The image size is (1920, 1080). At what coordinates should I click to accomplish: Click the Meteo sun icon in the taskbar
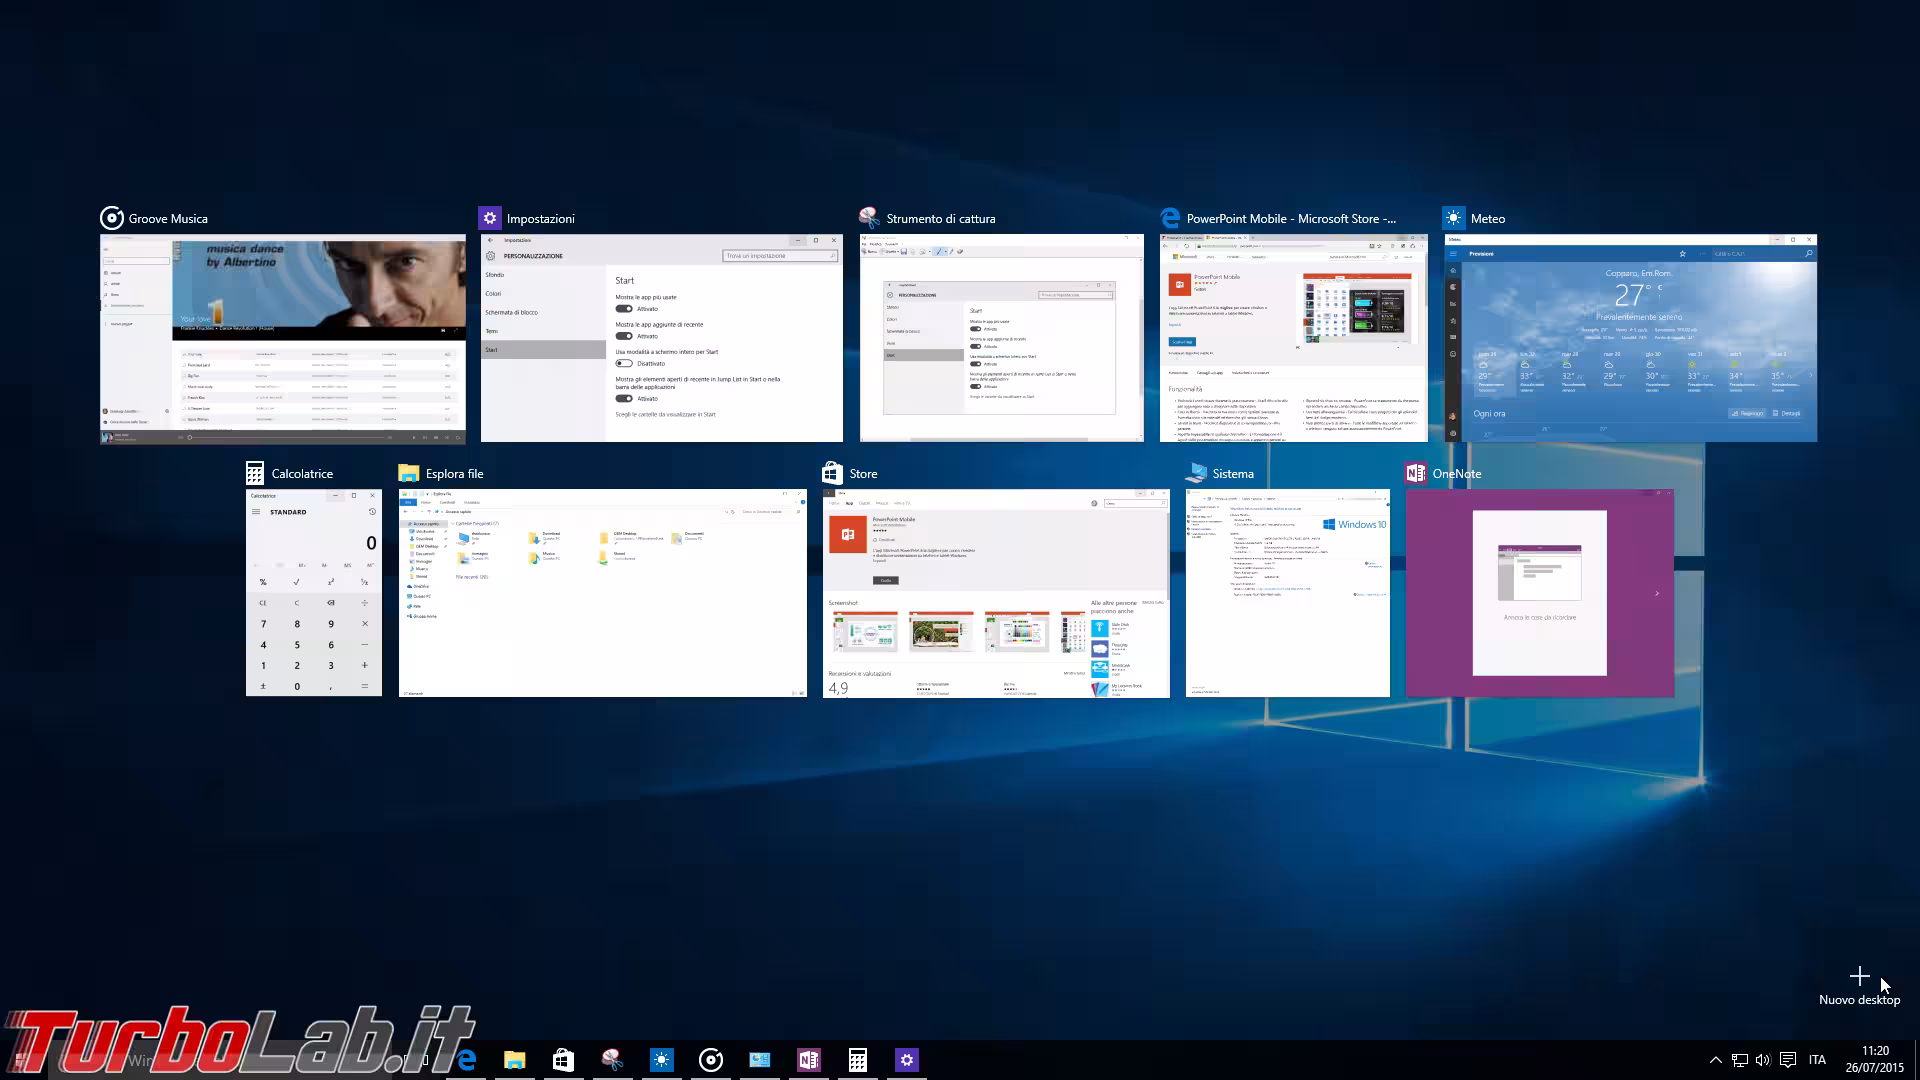pos(662,1059)
